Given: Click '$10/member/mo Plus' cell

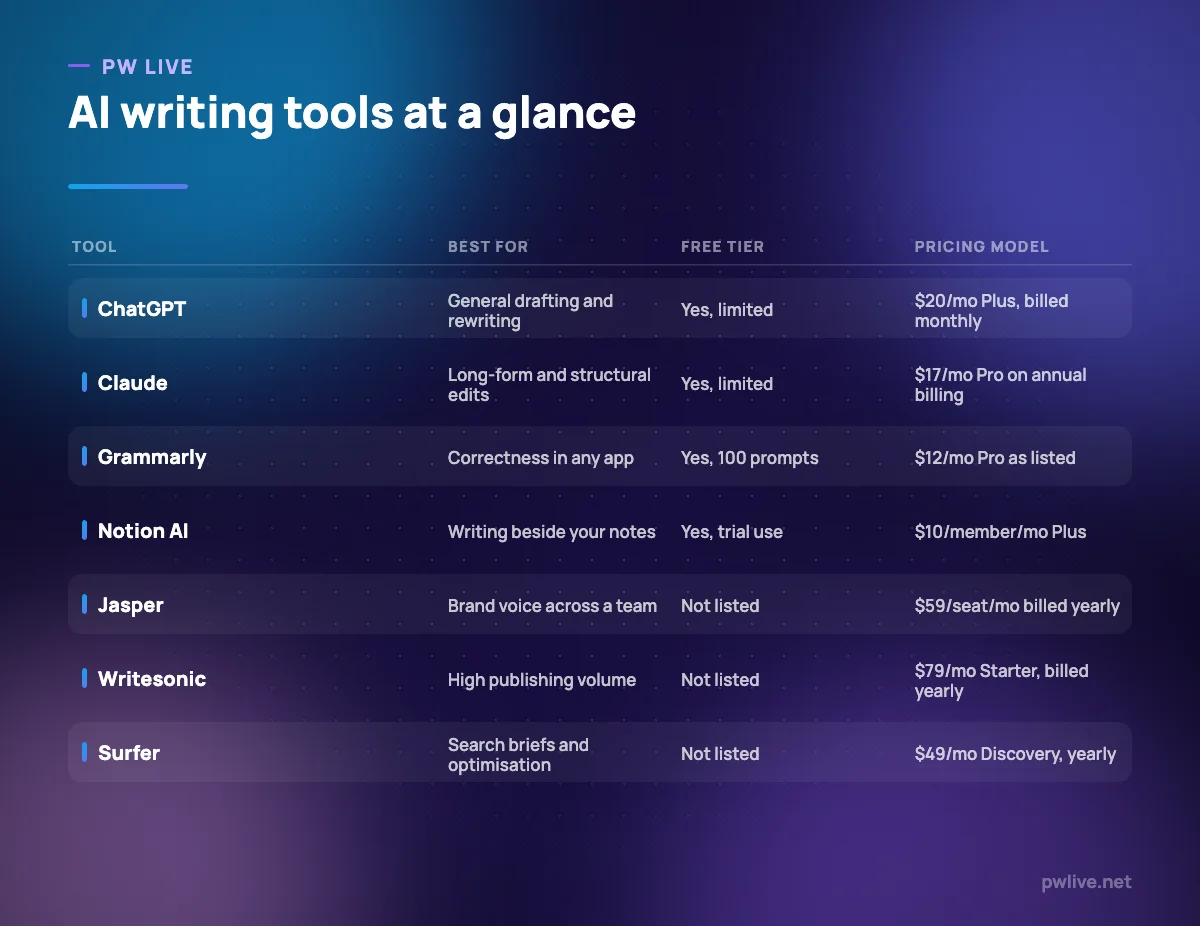Looking at the screenshot, I should tap(1001, 532).
